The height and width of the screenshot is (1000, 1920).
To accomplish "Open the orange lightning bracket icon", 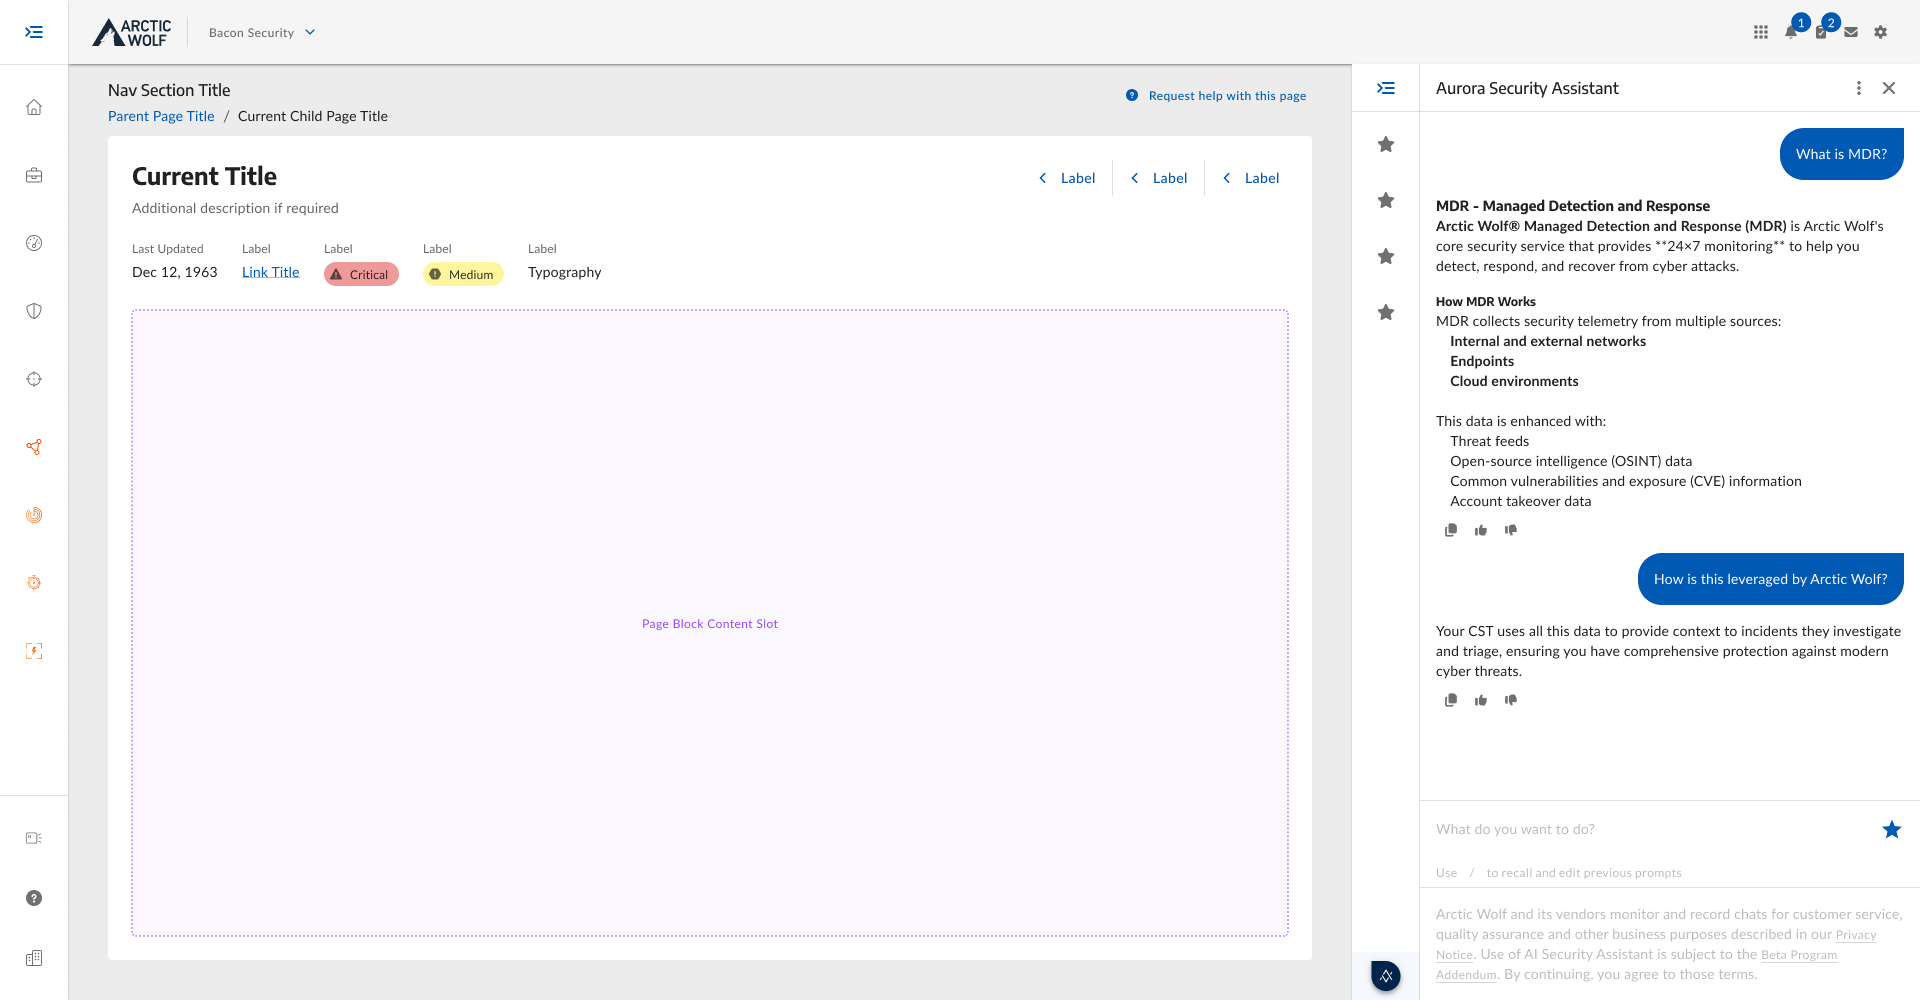I will [x=34, y=651].
